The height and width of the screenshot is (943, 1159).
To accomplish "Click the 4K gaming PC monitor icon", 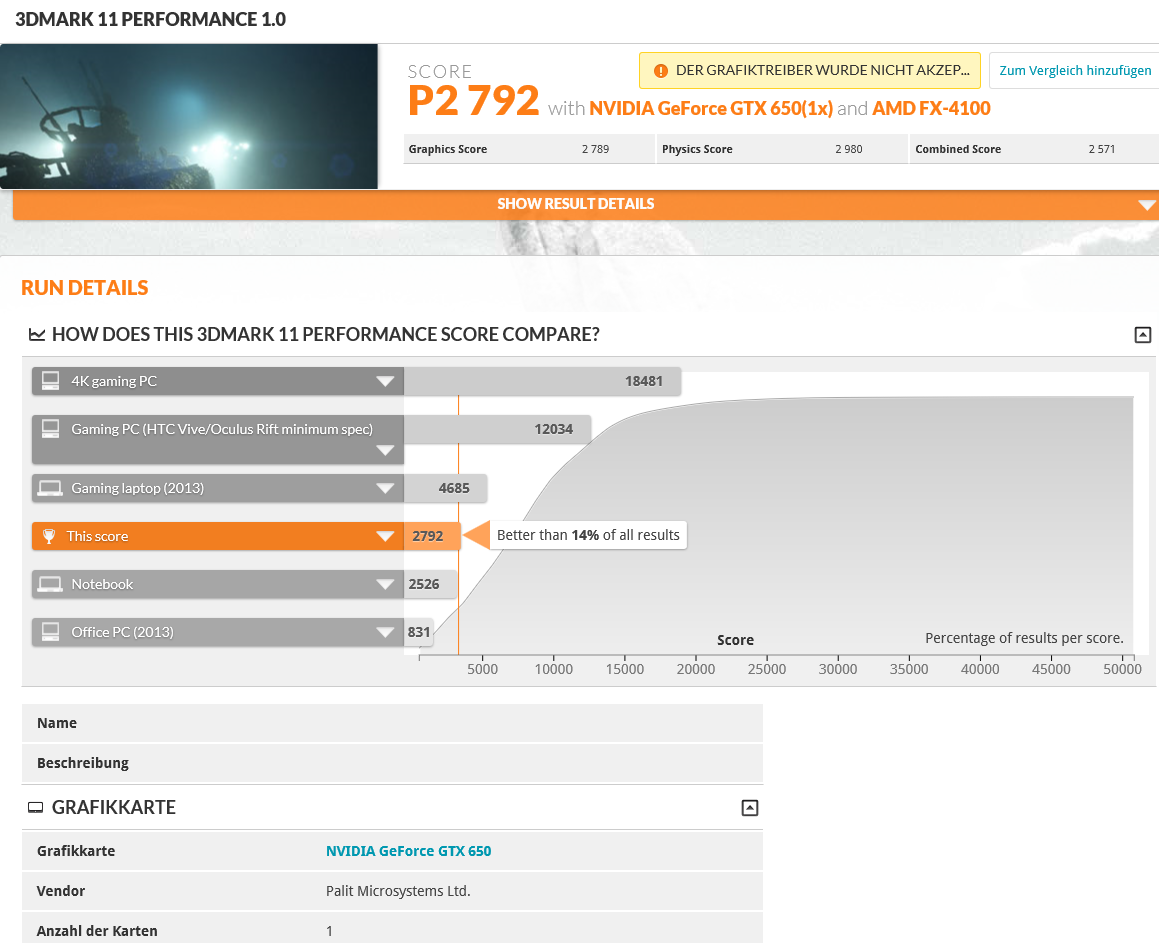I will [x=50, y=381].
